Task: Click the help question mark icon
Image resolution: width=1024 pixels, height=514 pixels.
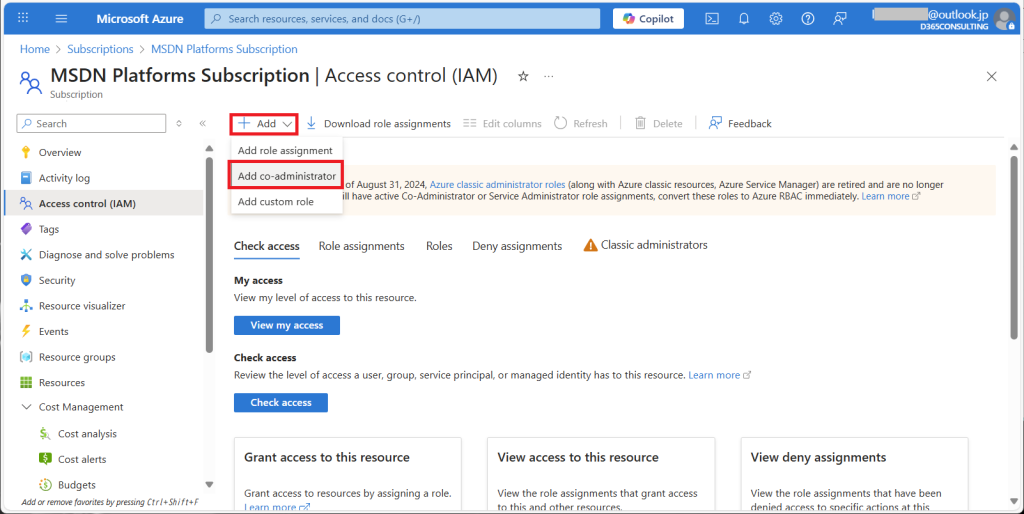Action: click(x=808, y=19)
